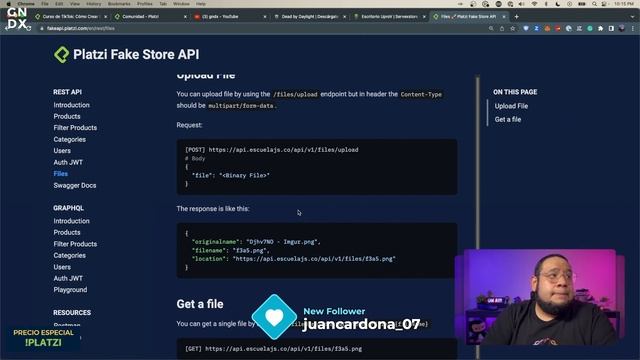This screenshot has width=640, height=360.
Task: Open Auth JWT under GraphQL
Action: [68, 278]
